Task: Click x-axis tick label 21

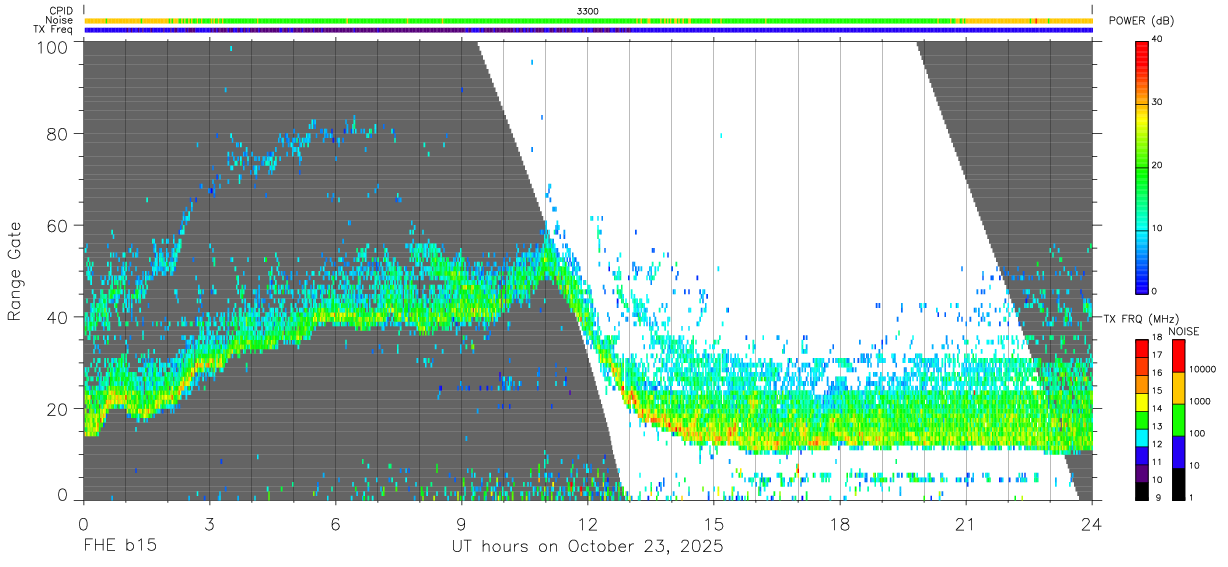Action: coord(965,523)
